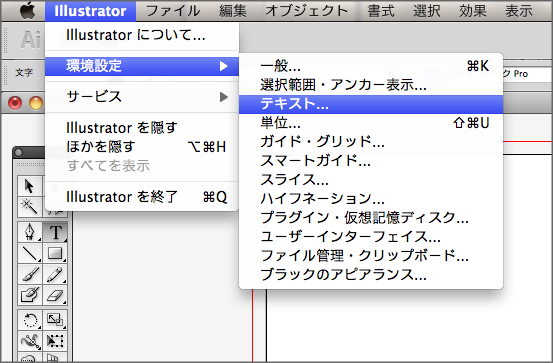Viewport: 553px width, 363px height.
Task: Select the Rotate tool
Action: 30,320
